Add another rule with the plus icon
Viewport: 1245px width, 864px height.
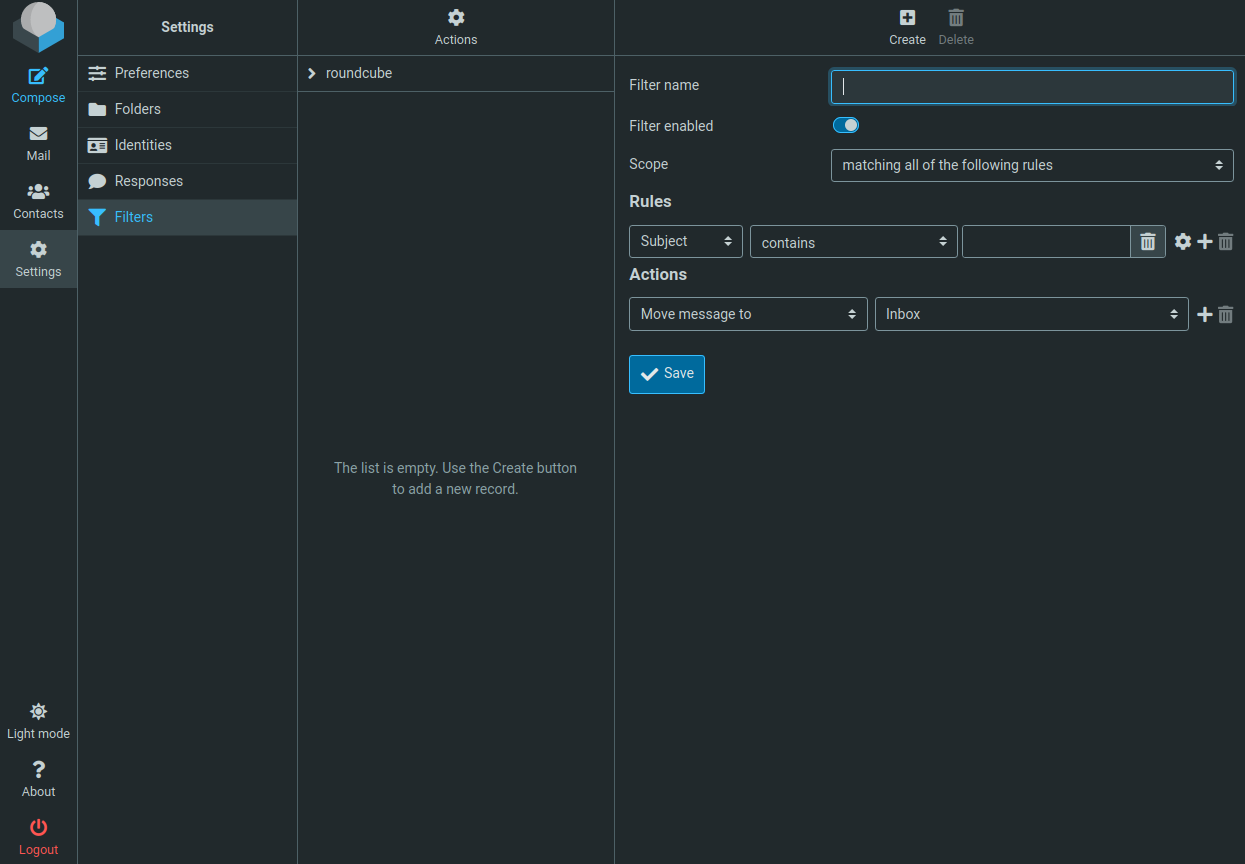click(x=1204, y=241)
